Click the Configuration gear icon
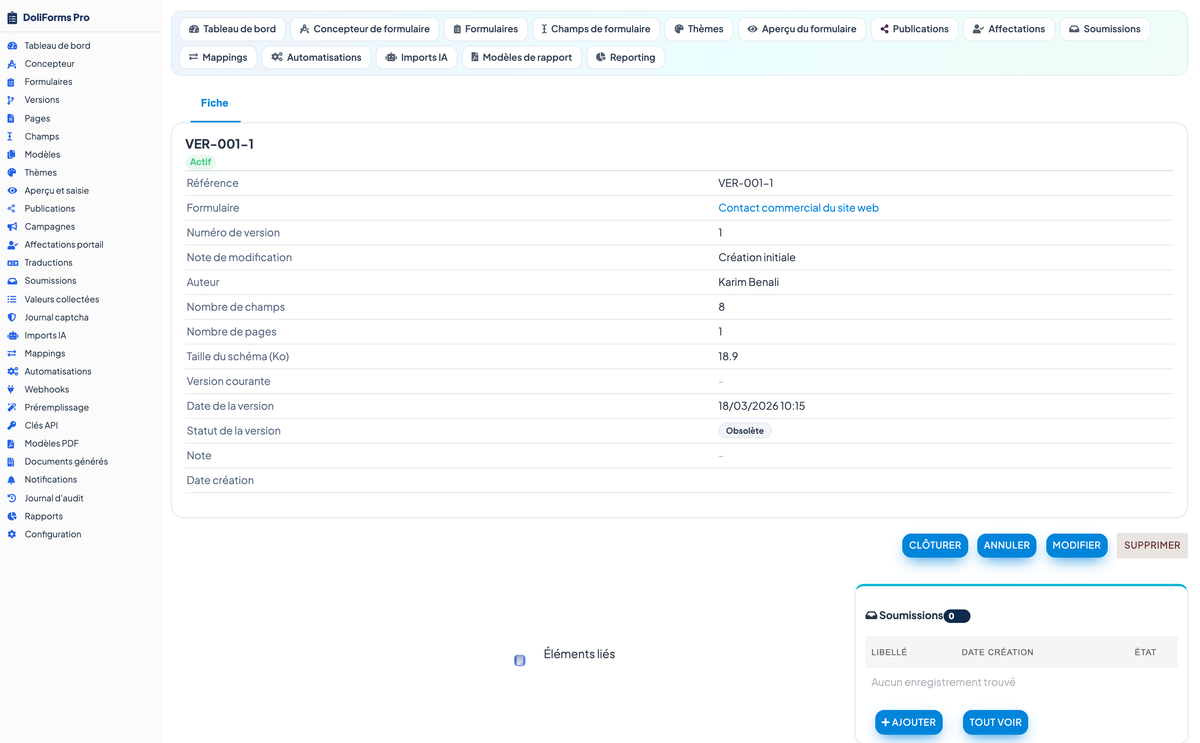This screenshot has height=743, width=1200. click(12, 534)
